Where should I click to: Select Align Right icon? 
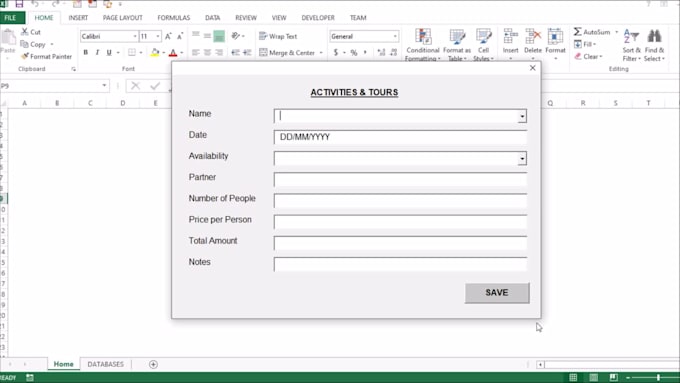pos(219,52)
